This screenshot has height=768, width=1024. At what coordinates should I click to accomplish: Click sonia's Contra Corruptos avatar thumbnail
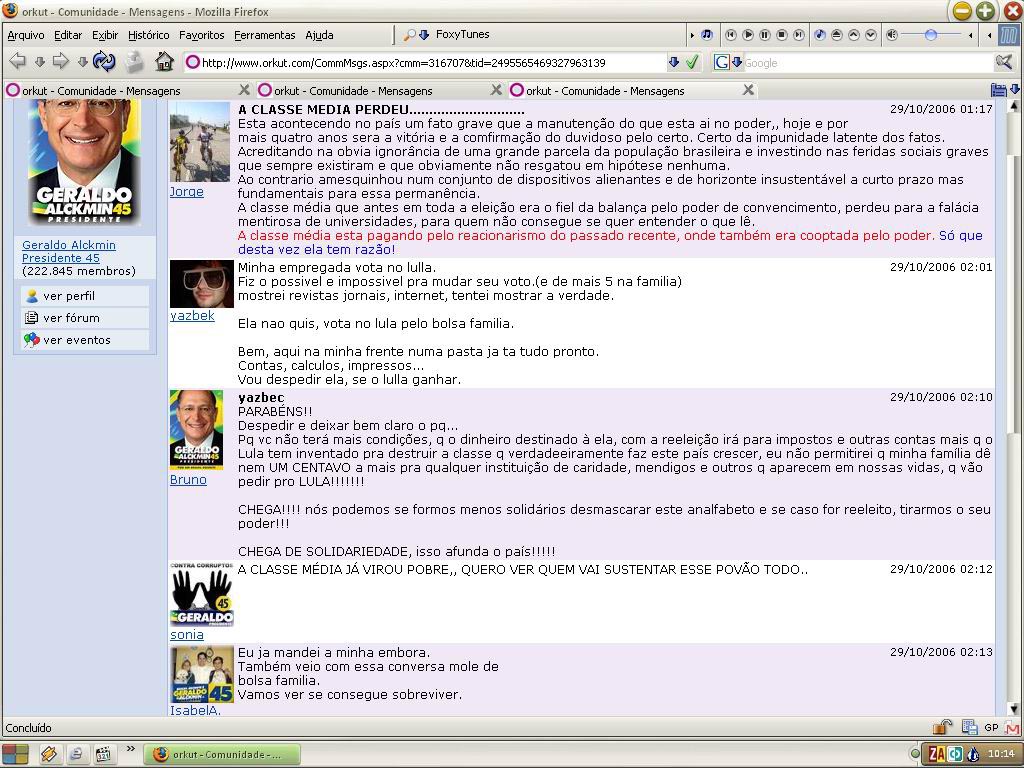pyautogui.click(x=202, y=594)
